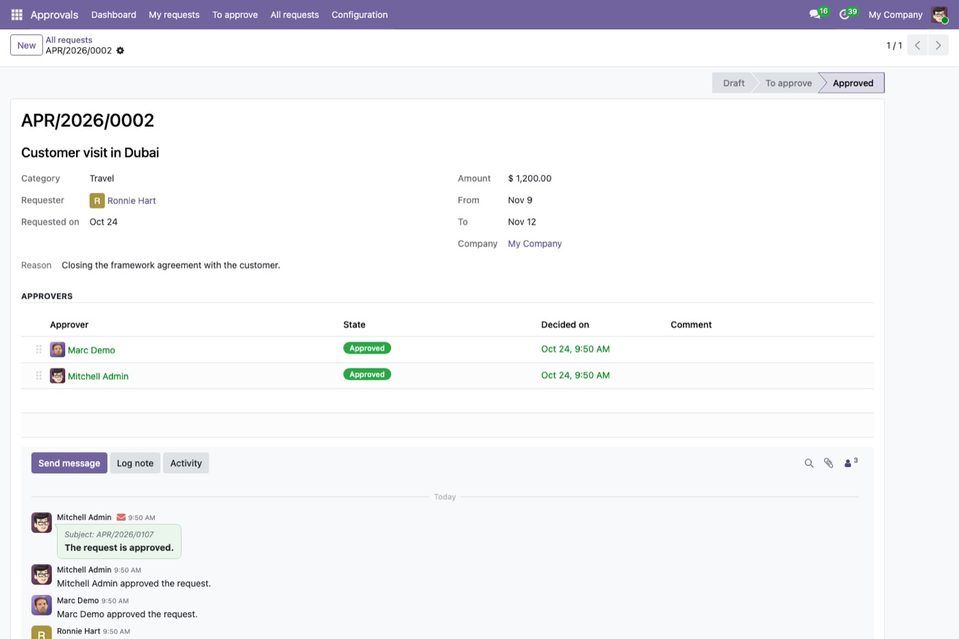Click the amount value $ 1,200.00
Viewport: 959px width, 639px height.
530,179
